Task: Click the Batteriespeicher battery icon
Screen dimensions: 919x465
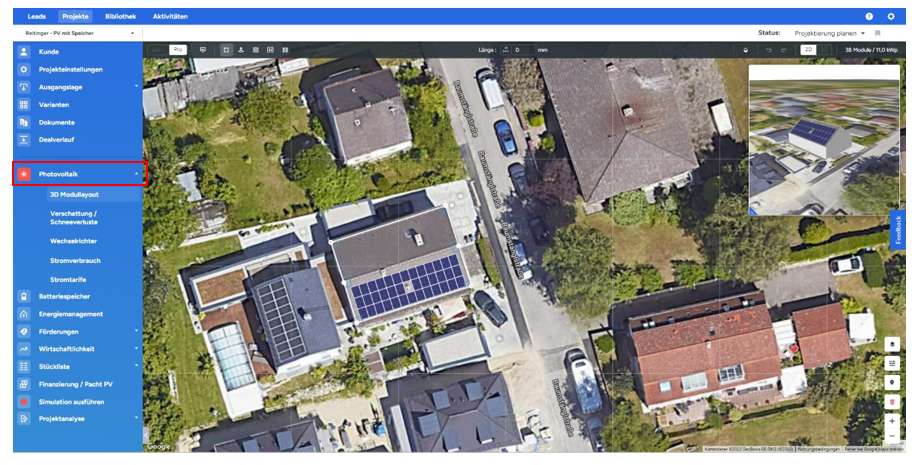Action: coord(23,296)
